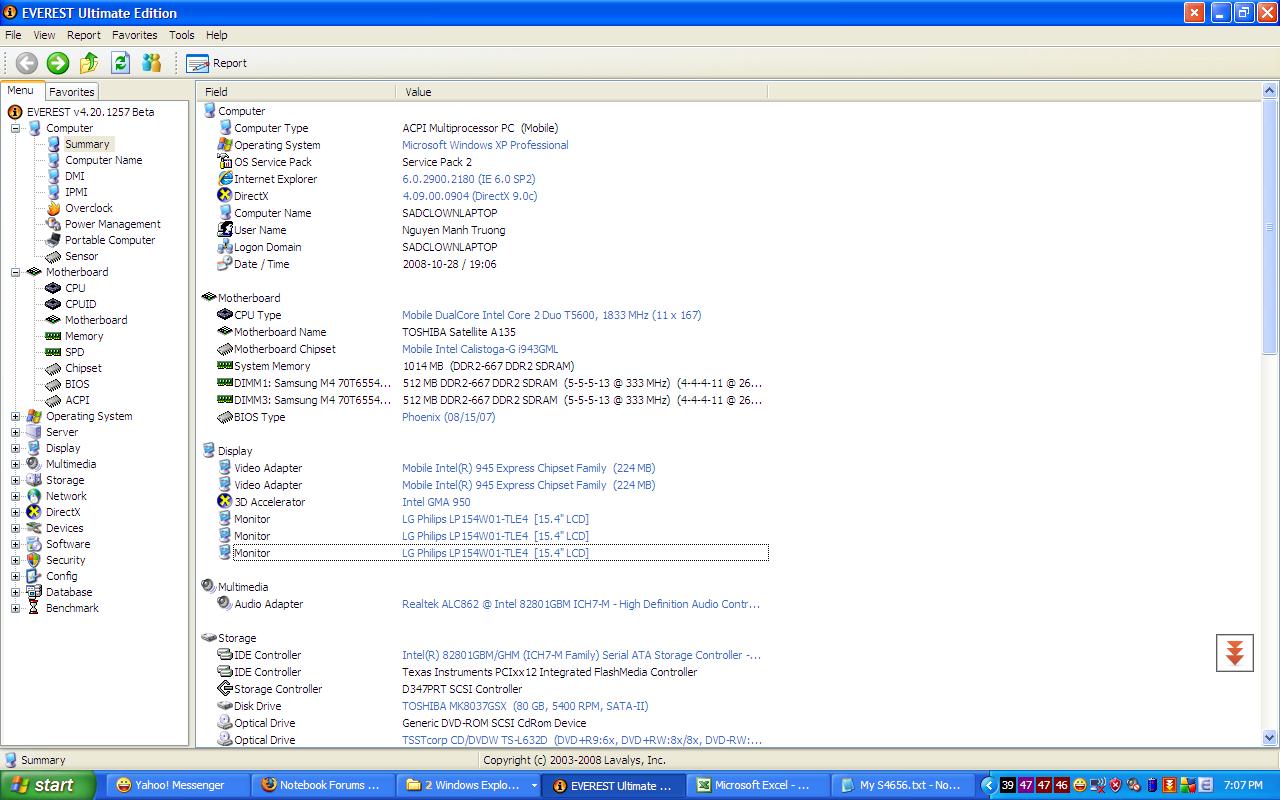Open the Realtek ALC862 audio adapter link
This screenshot has height=800, width=1280.
coord(581,604)
